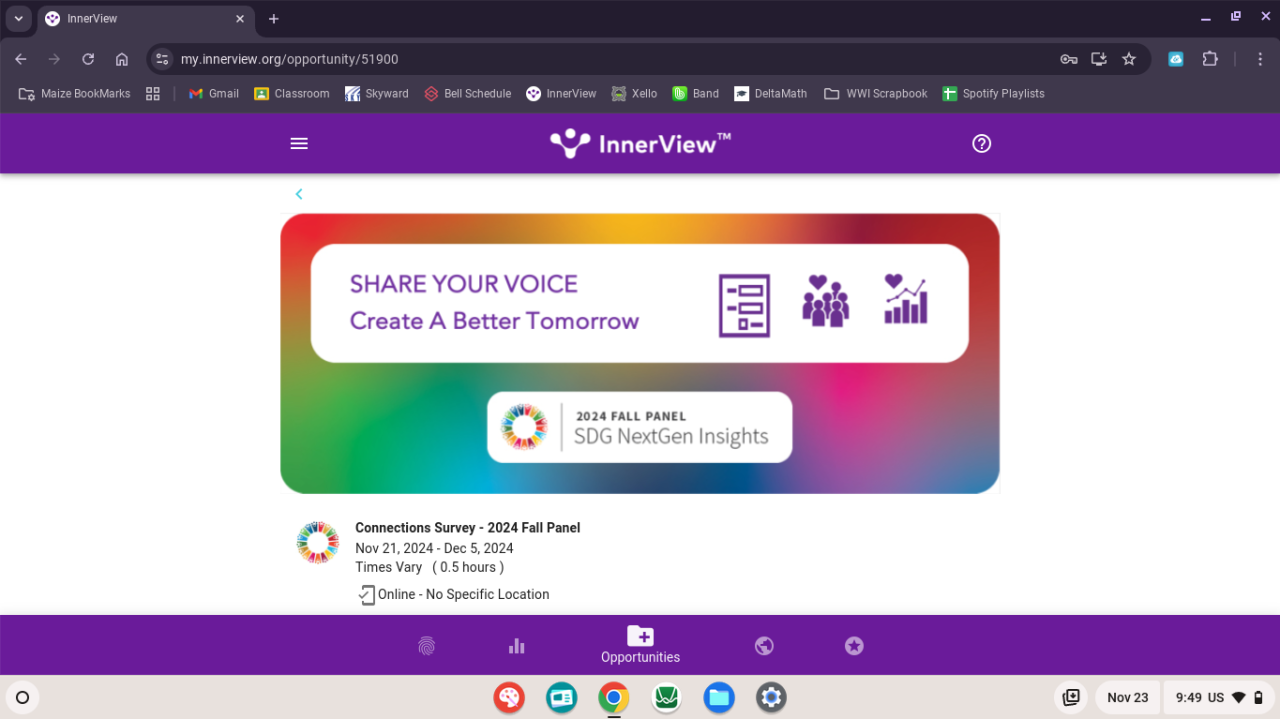This screenshot has height=719, width=1280.
Task: Click the Connections Survey - 2024 Fall Panel title
Action: pos(468,527)
